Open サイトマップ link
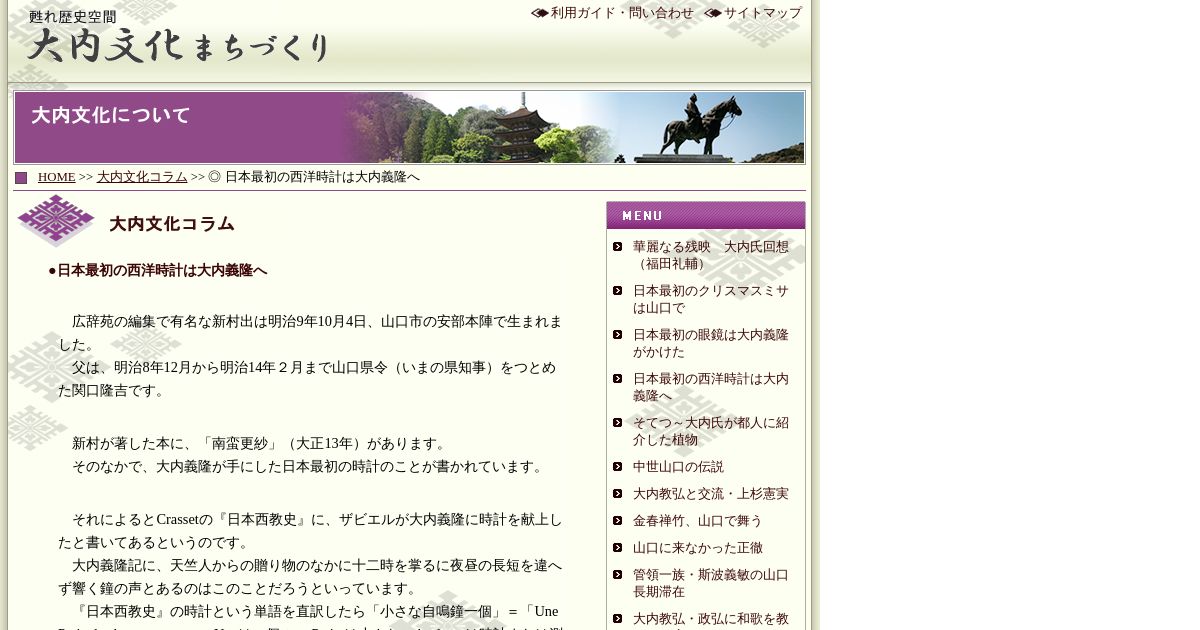 point(763,13)
